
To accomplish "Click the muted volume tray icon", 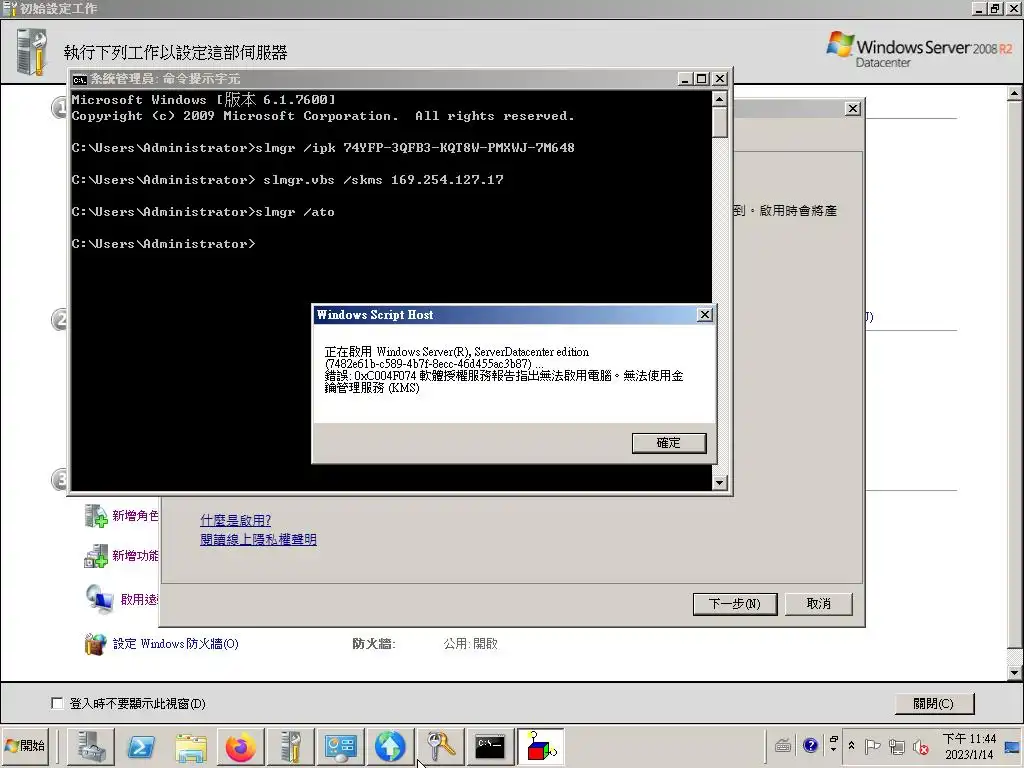I will point(921,746).
